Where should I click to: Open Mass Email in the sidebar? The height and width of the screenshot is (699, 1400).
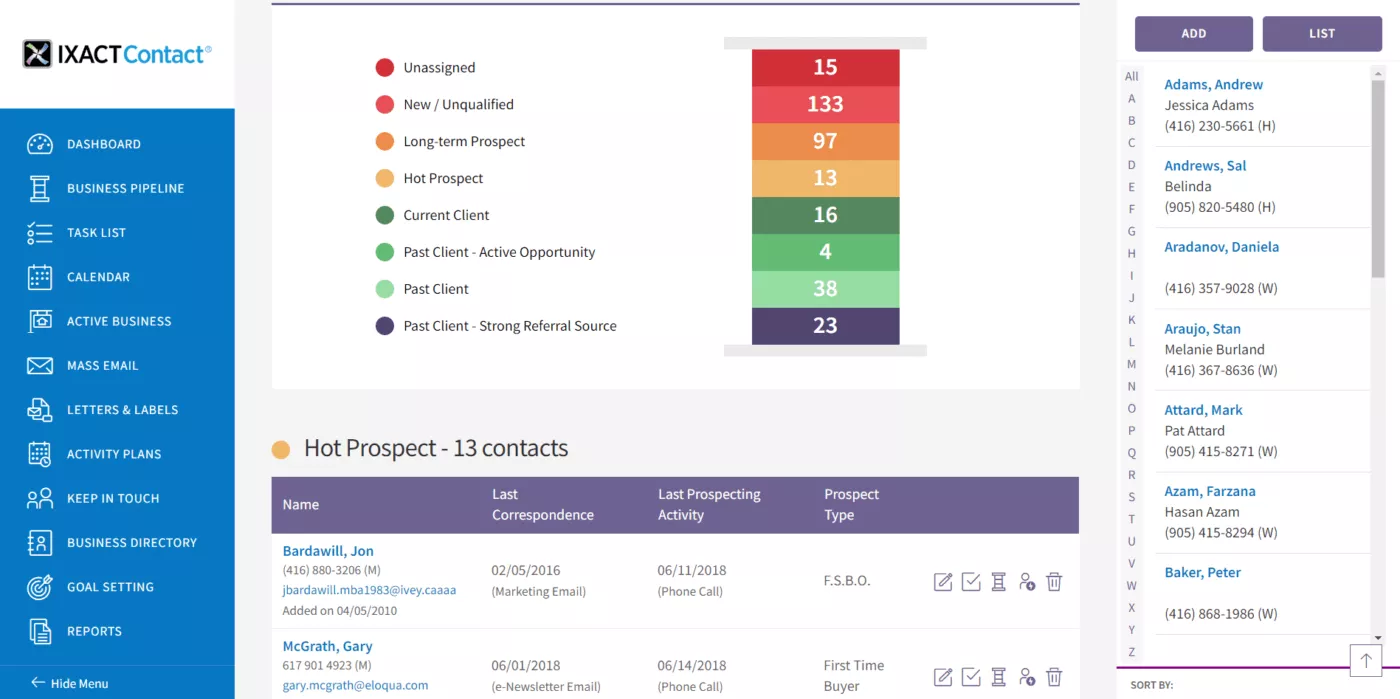(102, 366)
